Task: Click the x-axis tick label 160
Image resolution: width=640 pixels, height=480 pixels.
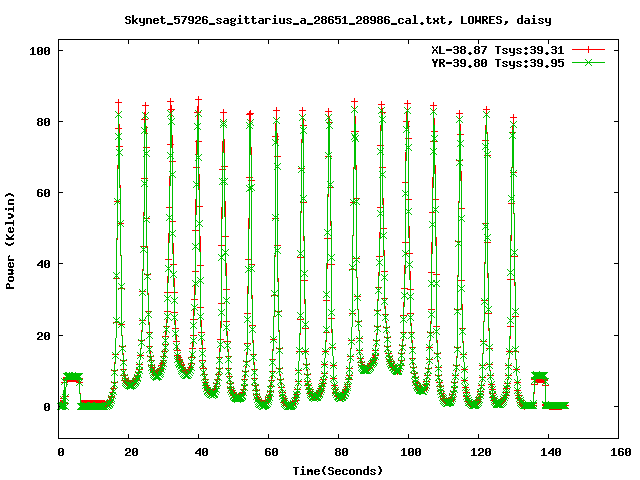Action: 621,452
